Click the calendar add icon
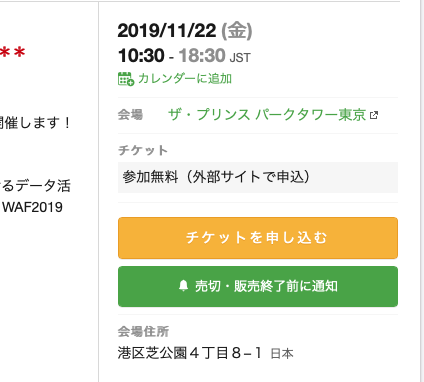This screenshot has height=382, width=424. coord(126,79)
